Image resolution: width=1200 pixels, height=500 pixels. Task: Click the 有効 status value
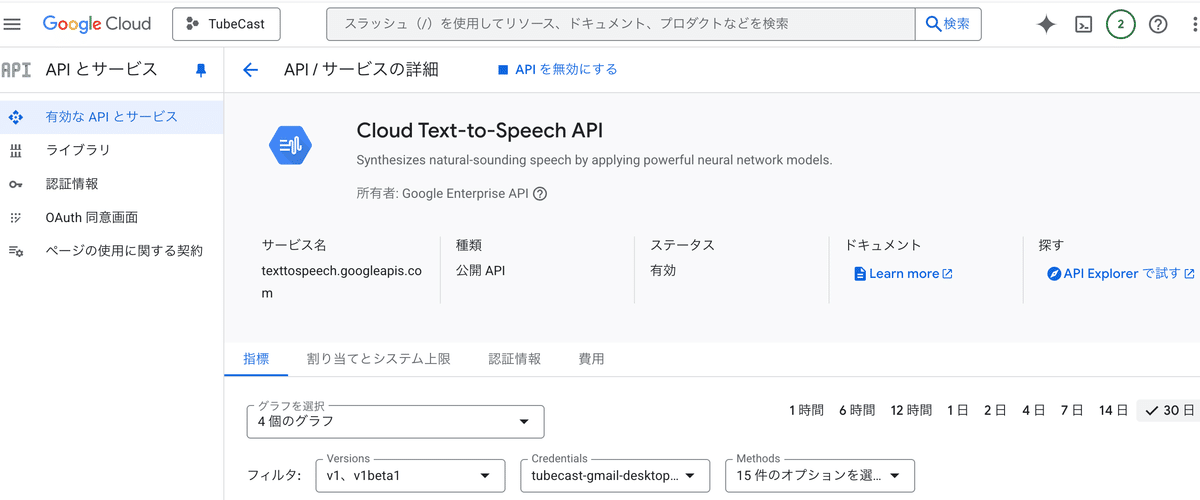[663, 270]
